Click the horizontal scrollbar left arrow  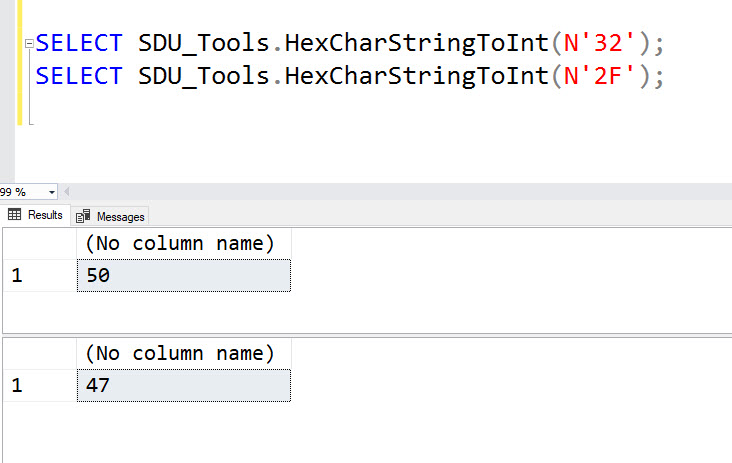pos(66,192)
